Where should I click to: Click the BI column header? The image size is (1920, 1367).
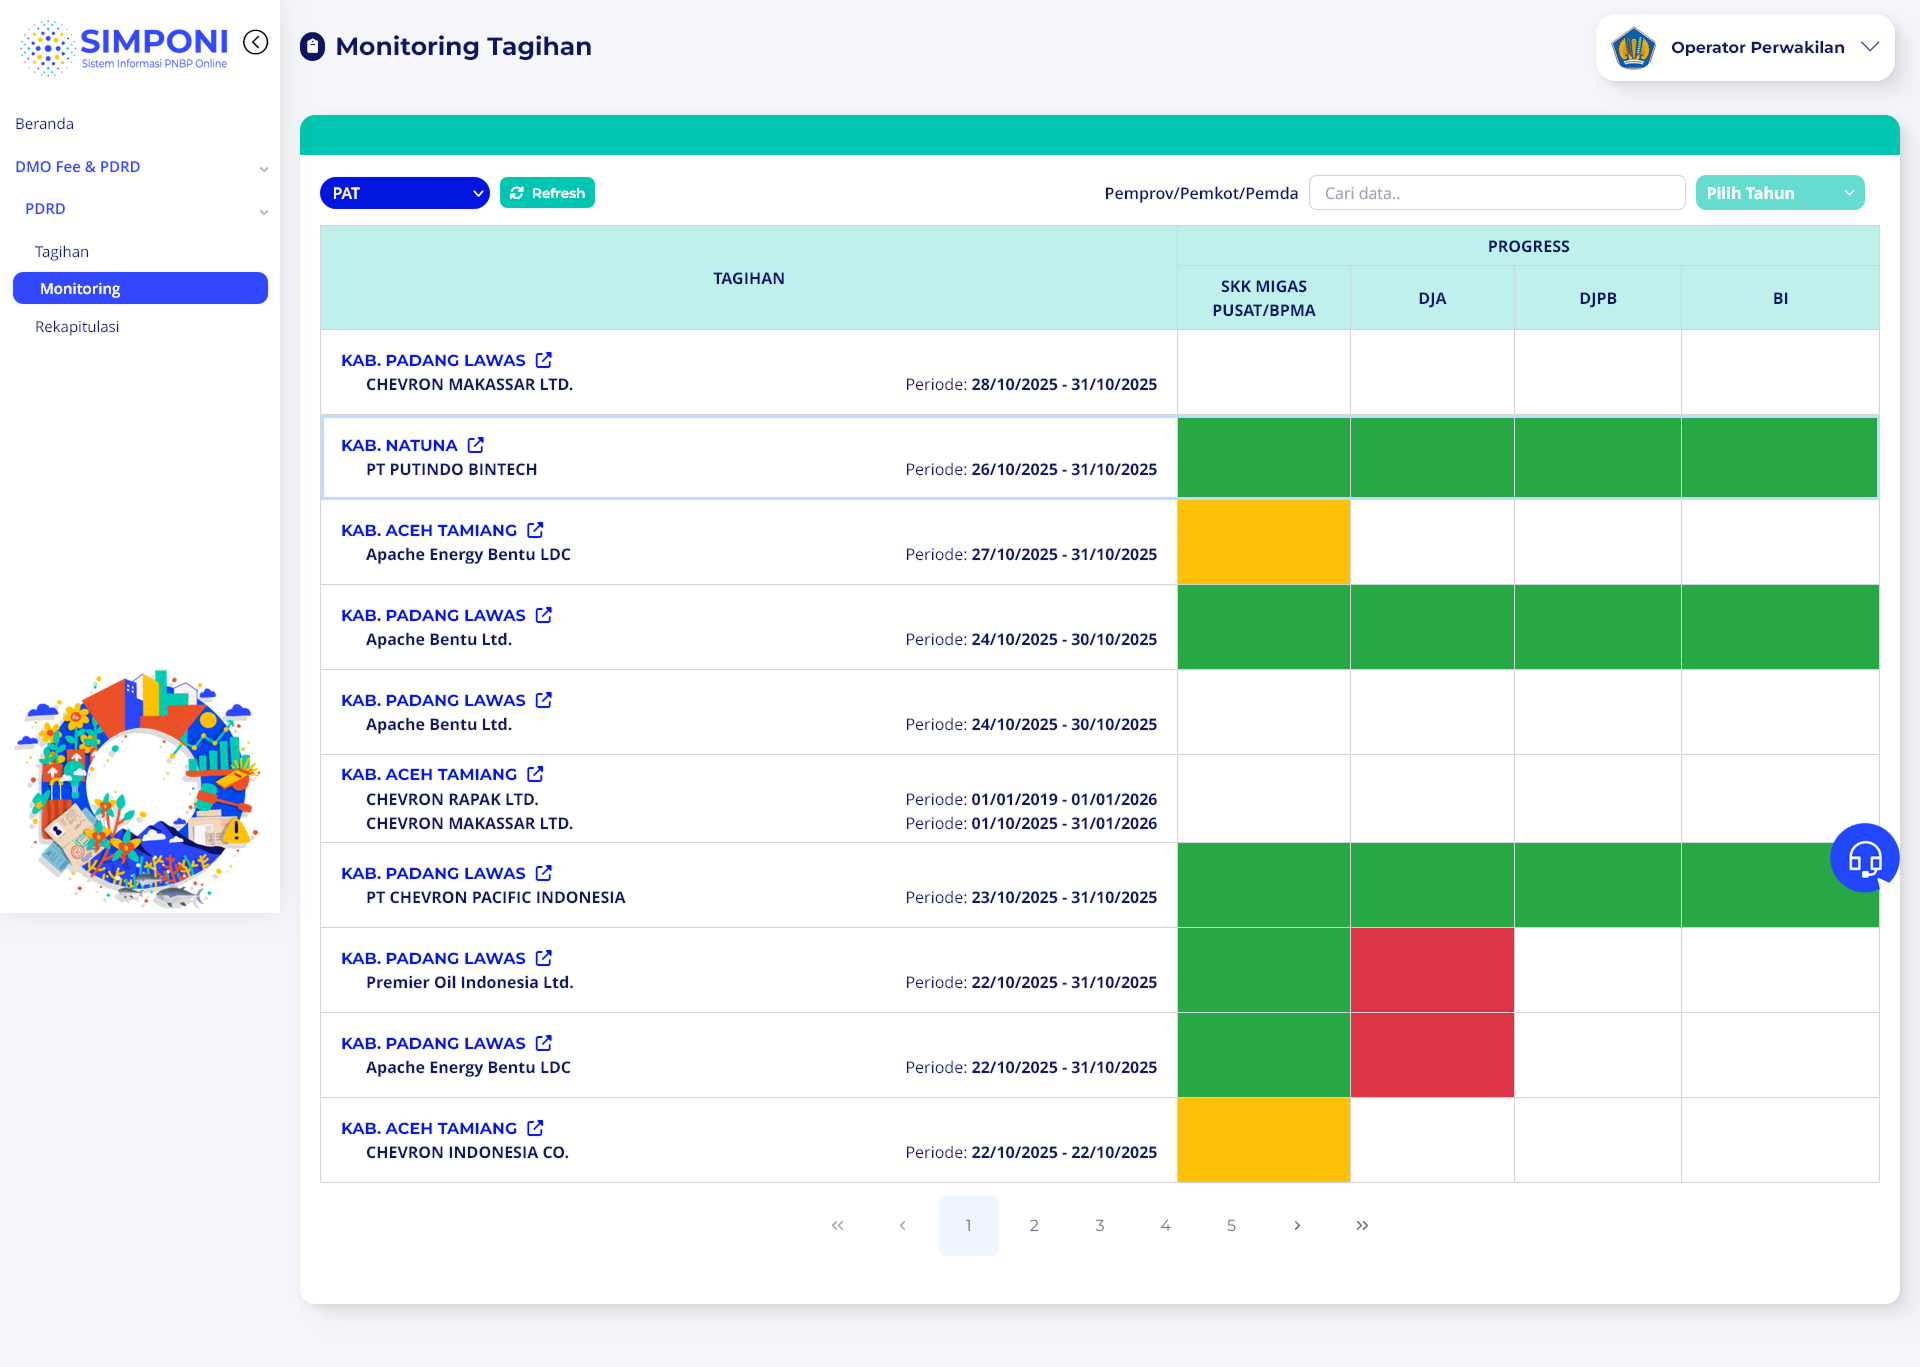(1780, 298)
